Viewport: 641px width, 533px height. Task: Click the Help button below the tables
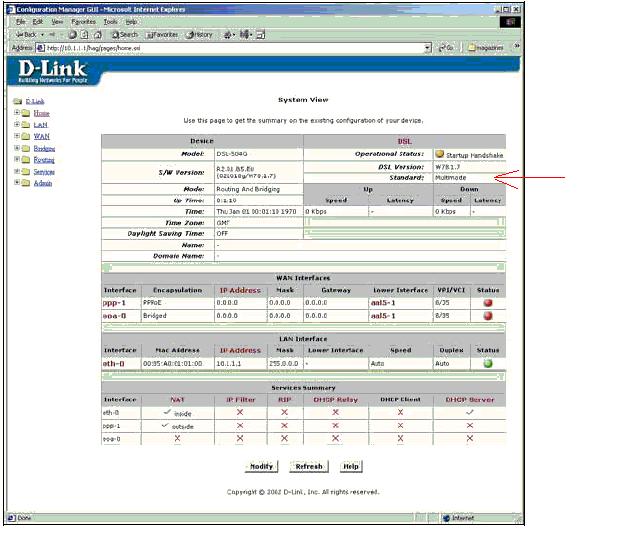pos(351,466)
